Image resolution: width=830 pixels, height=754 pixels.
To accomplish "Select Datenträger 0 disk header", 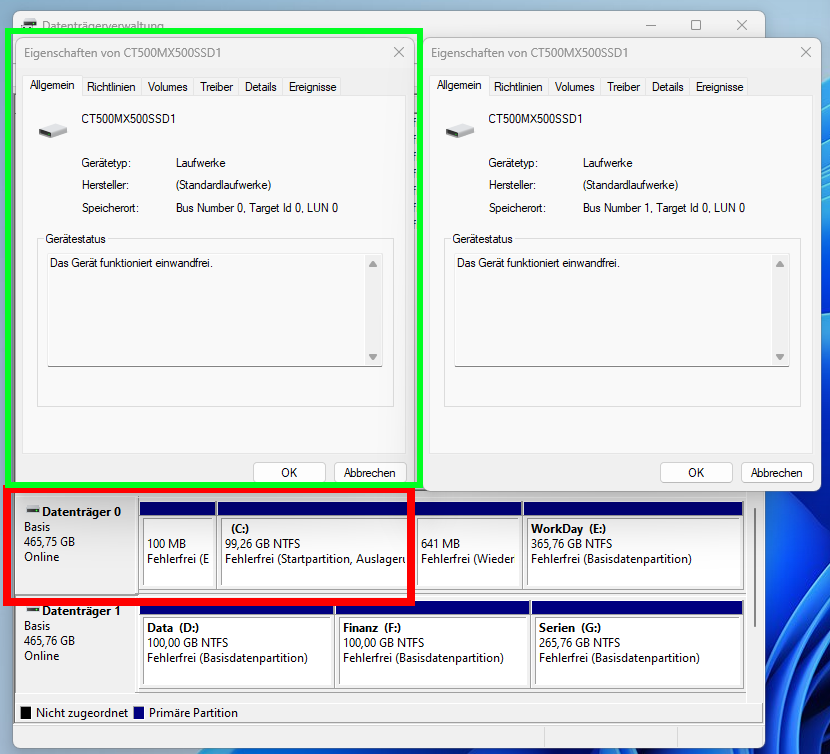I will (76, 544).
